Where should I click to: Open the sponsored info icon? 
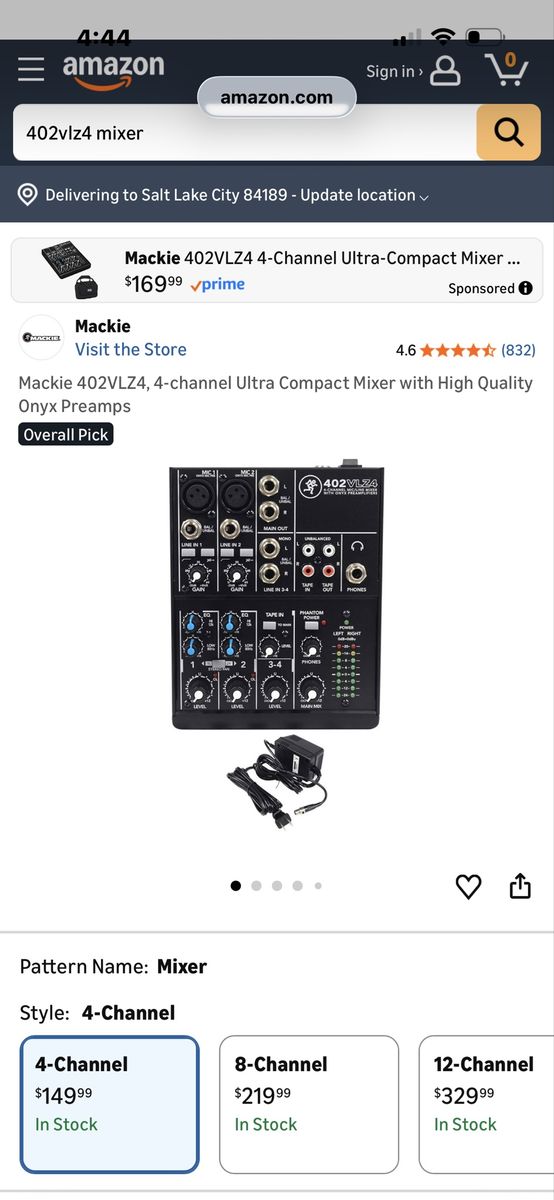526,288
